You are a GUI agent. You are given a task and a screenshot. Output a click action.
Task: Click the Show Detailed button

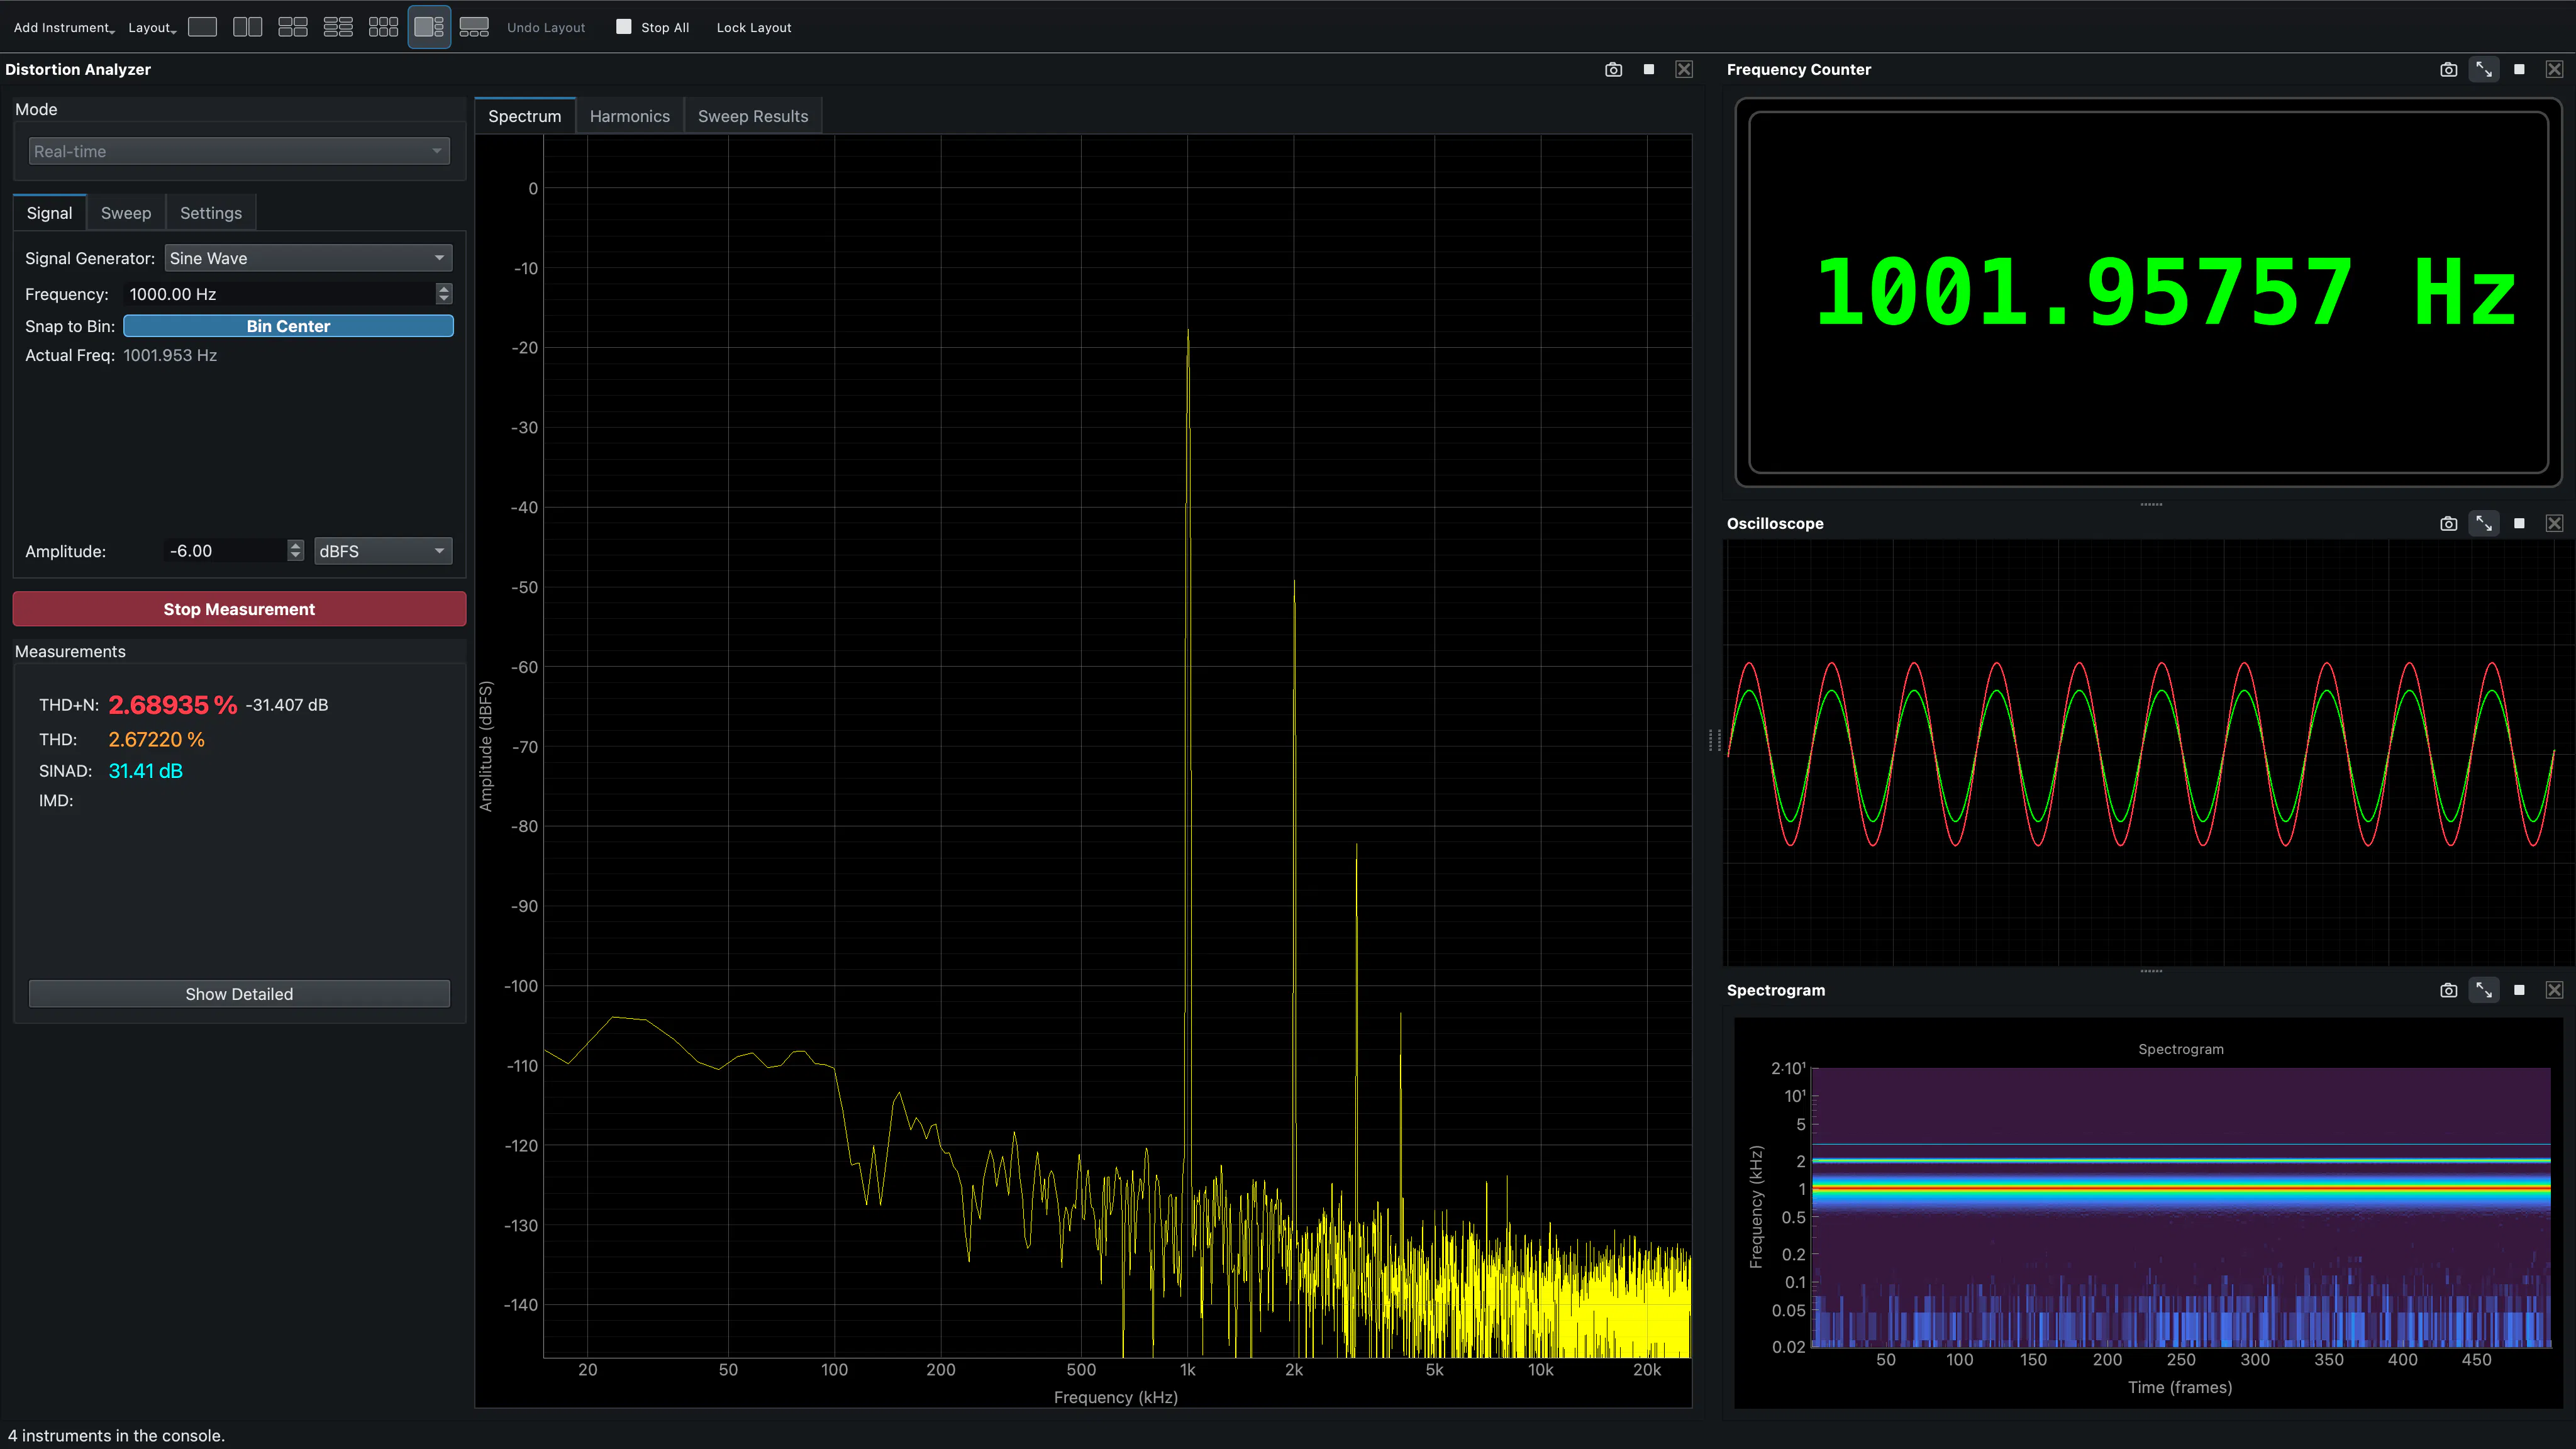239,994
